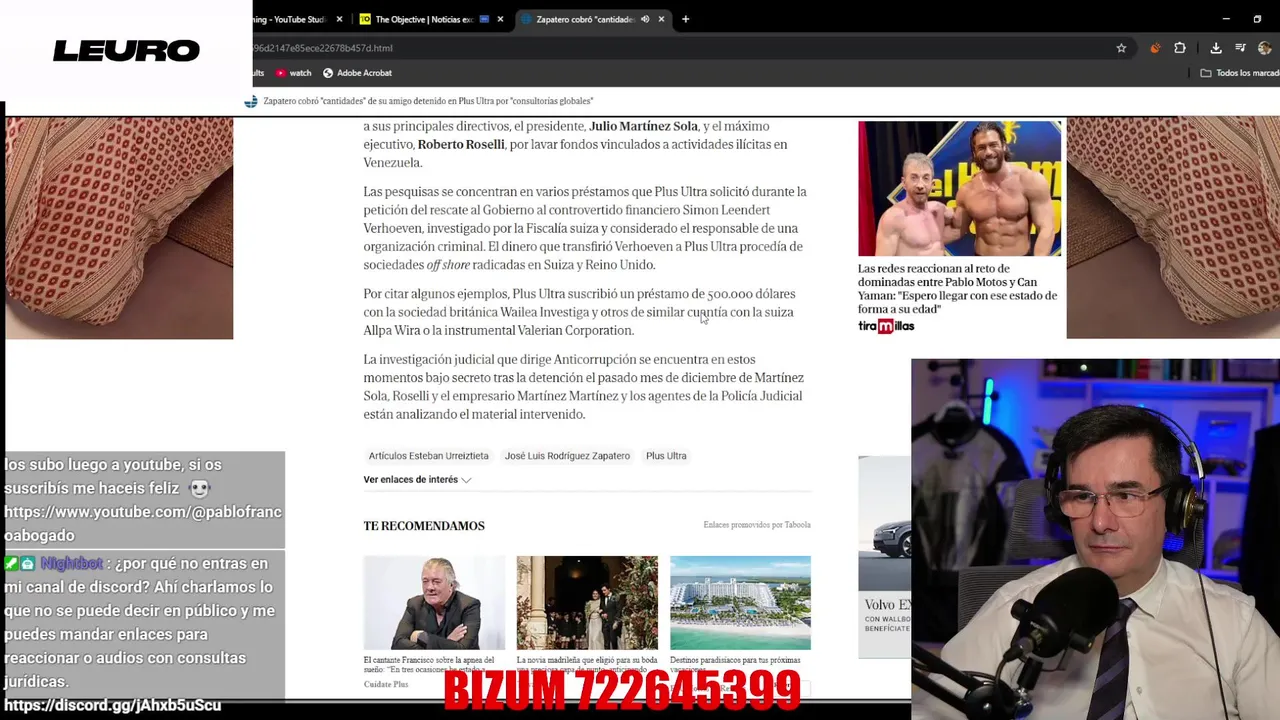Click the Tiramillas logo

886,326
